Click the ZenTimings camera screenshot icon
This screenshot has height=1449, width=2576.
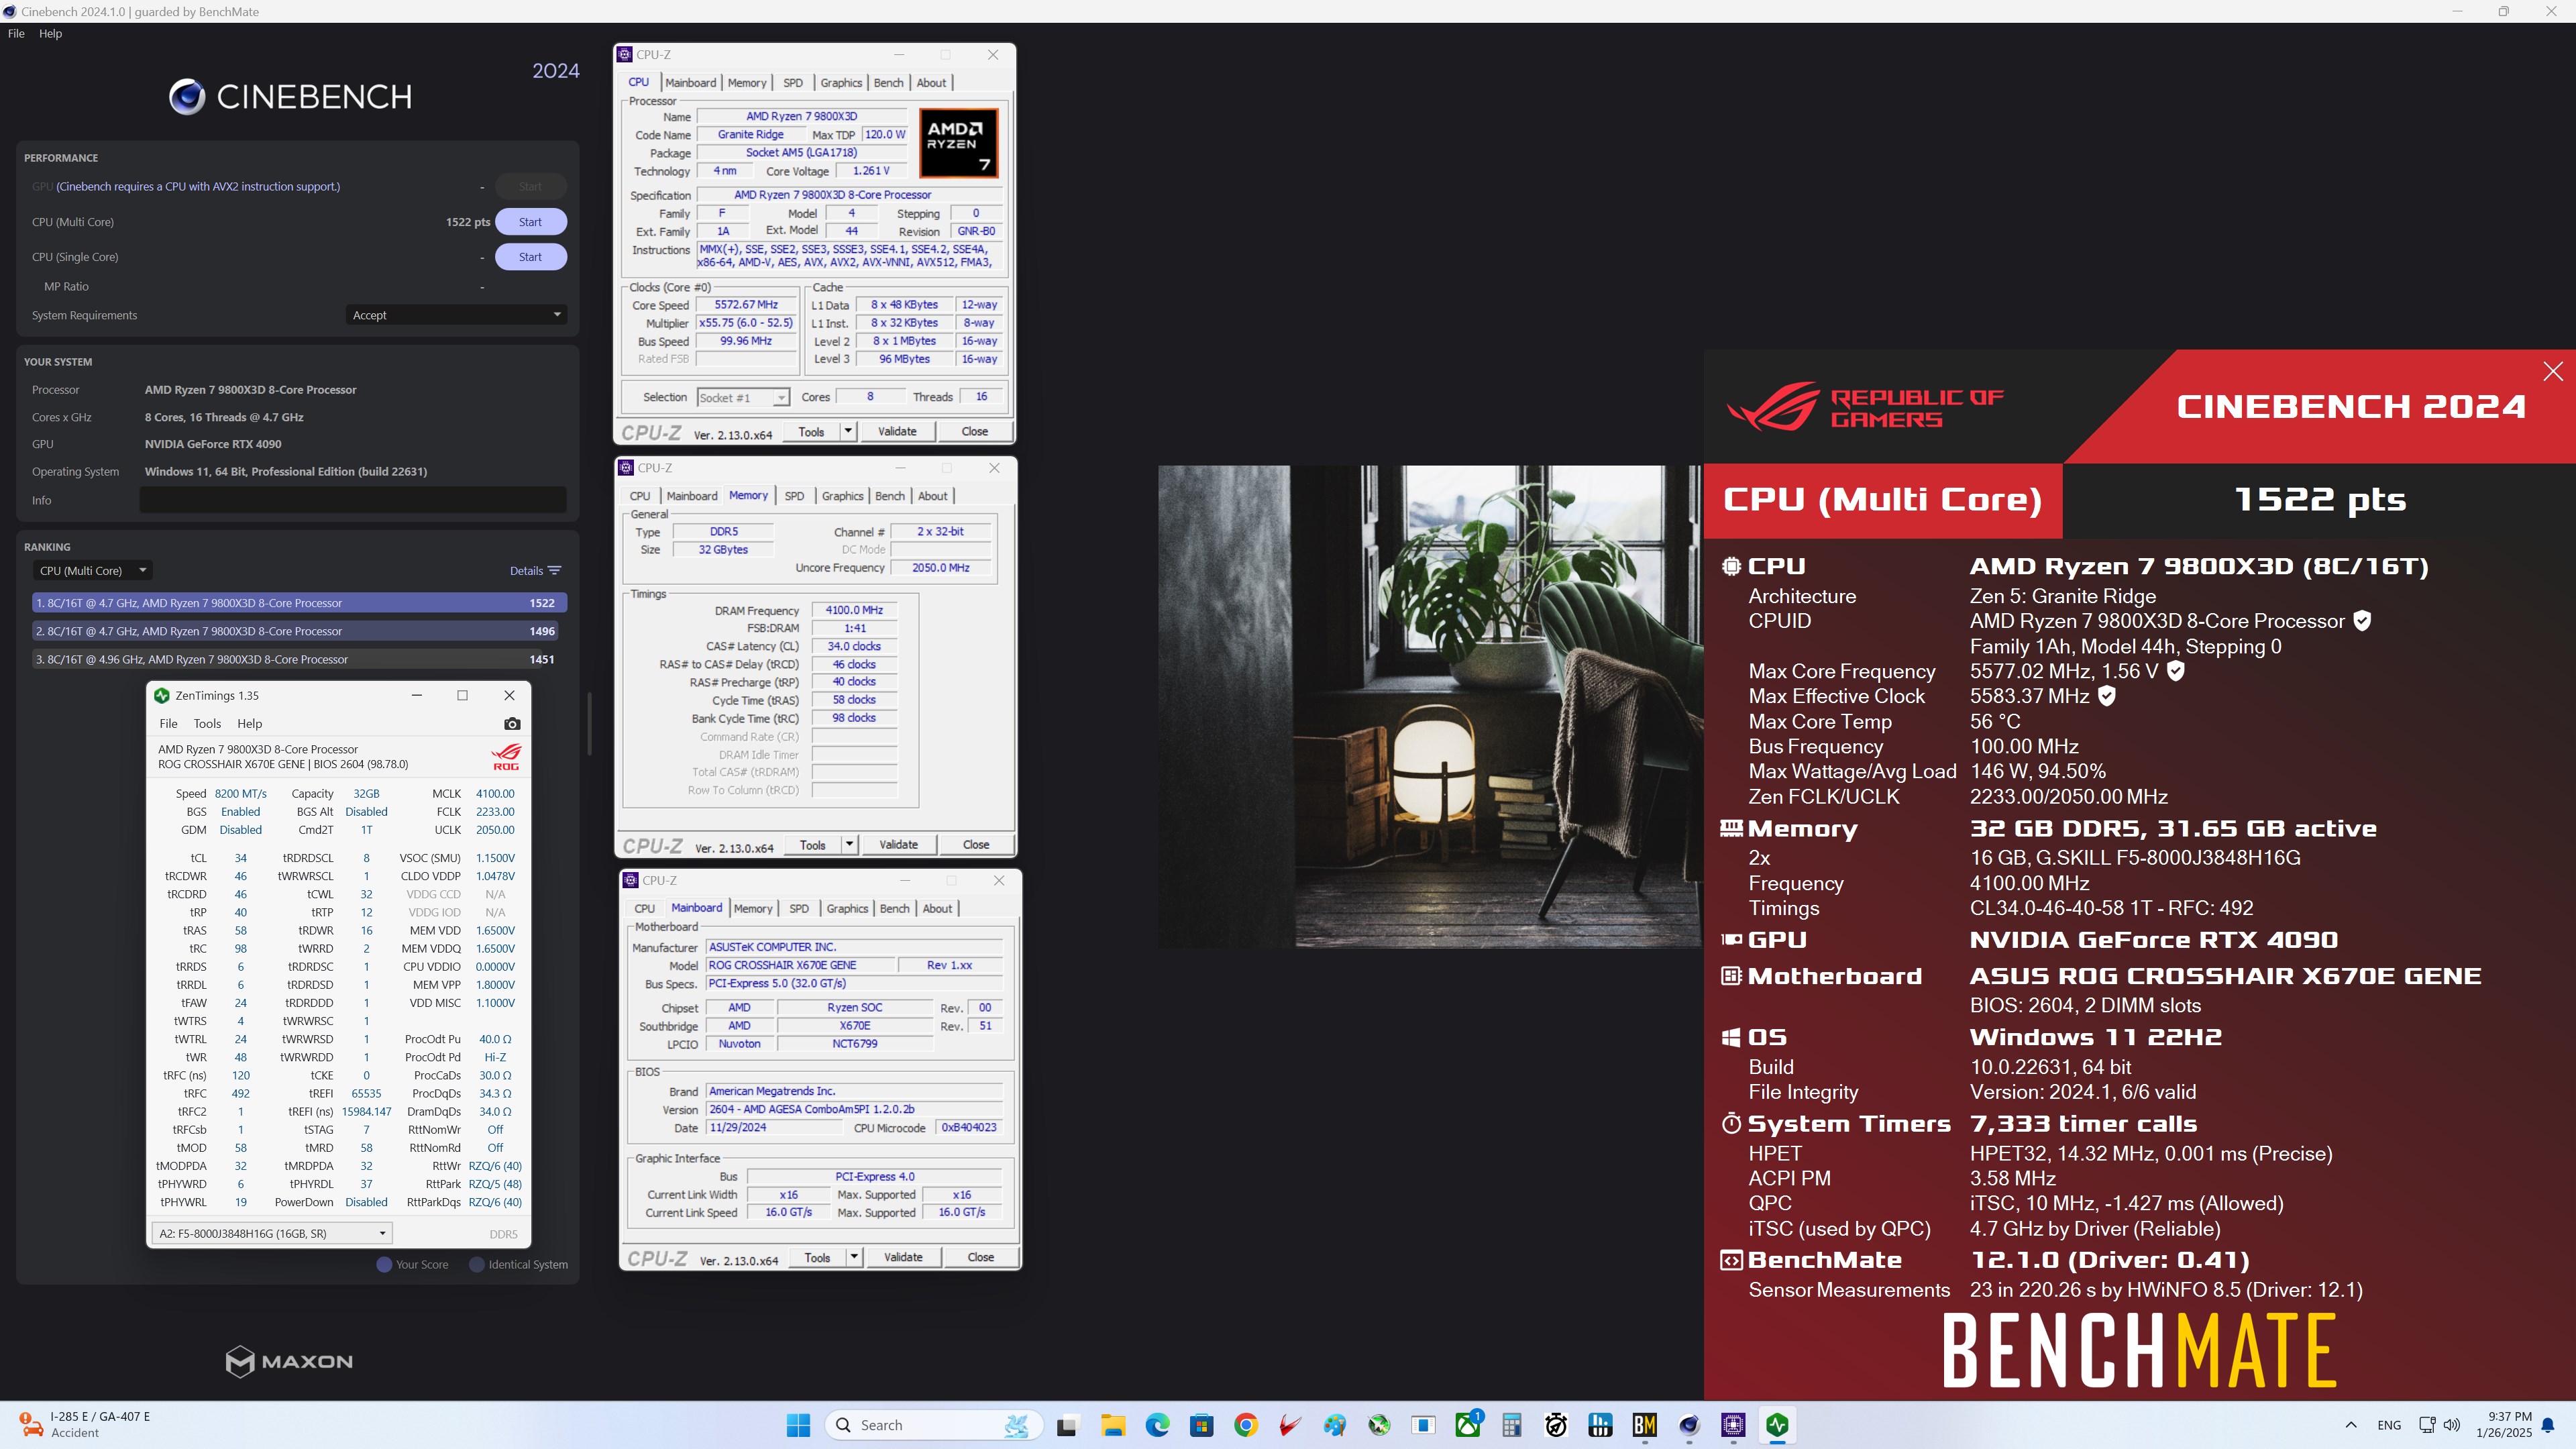tap(512, 723)
